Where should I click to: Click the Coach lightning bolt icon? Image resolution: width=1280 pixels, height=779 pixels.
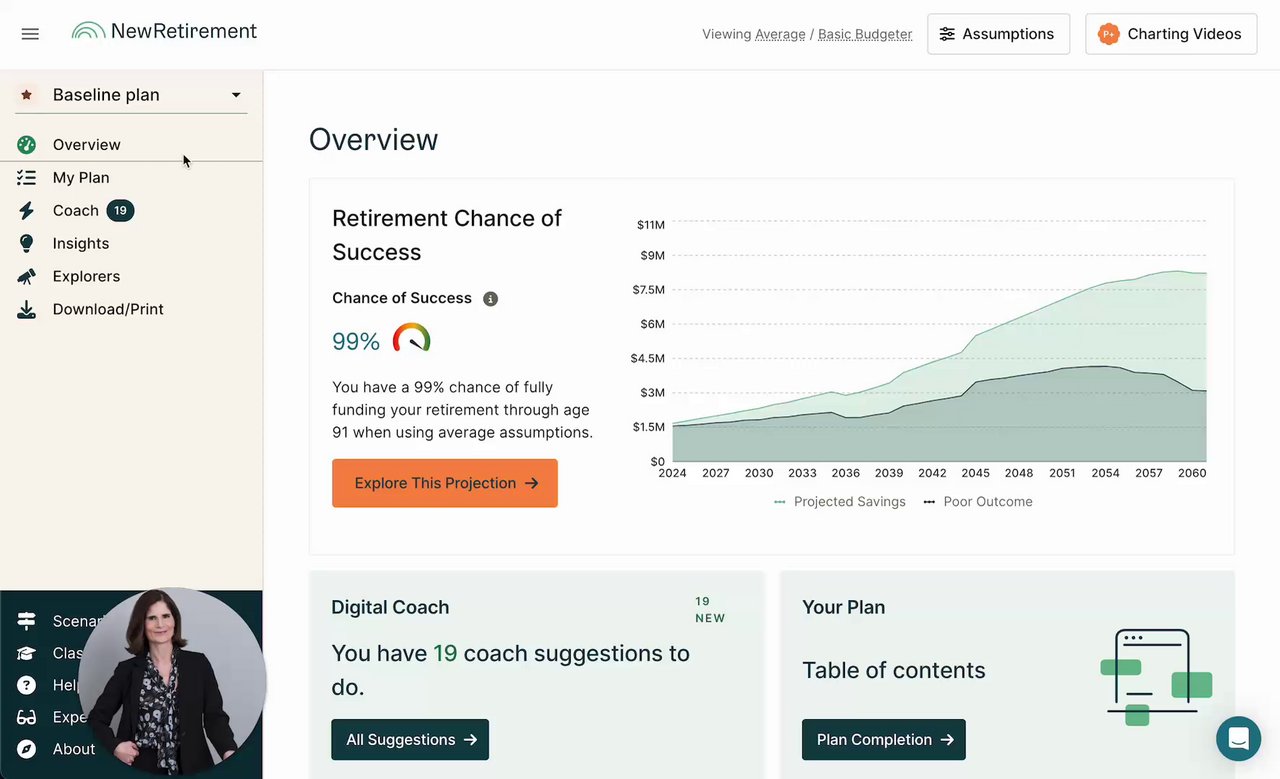[x=27, y=211]
